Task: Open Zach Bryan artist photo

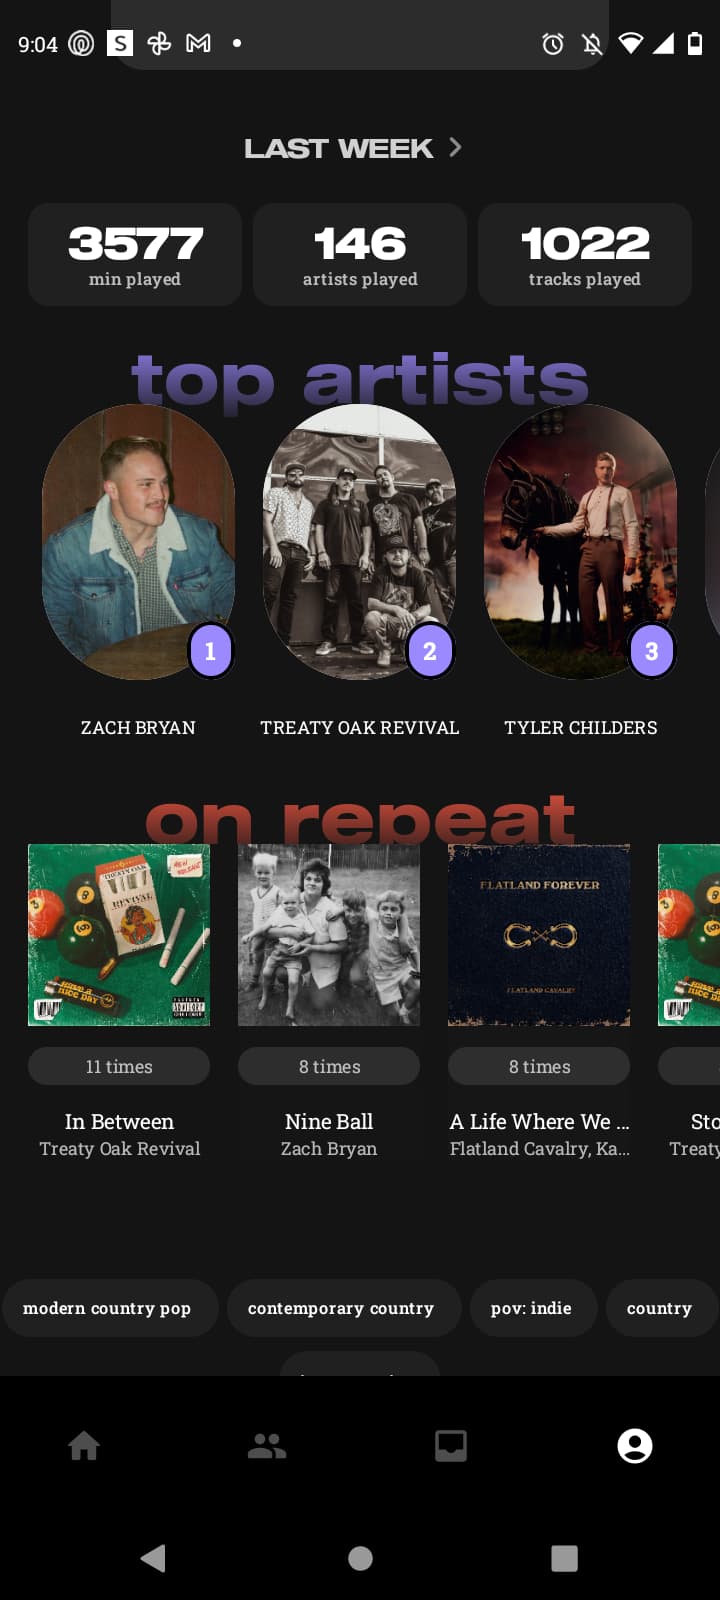Action: click(138, 542)
